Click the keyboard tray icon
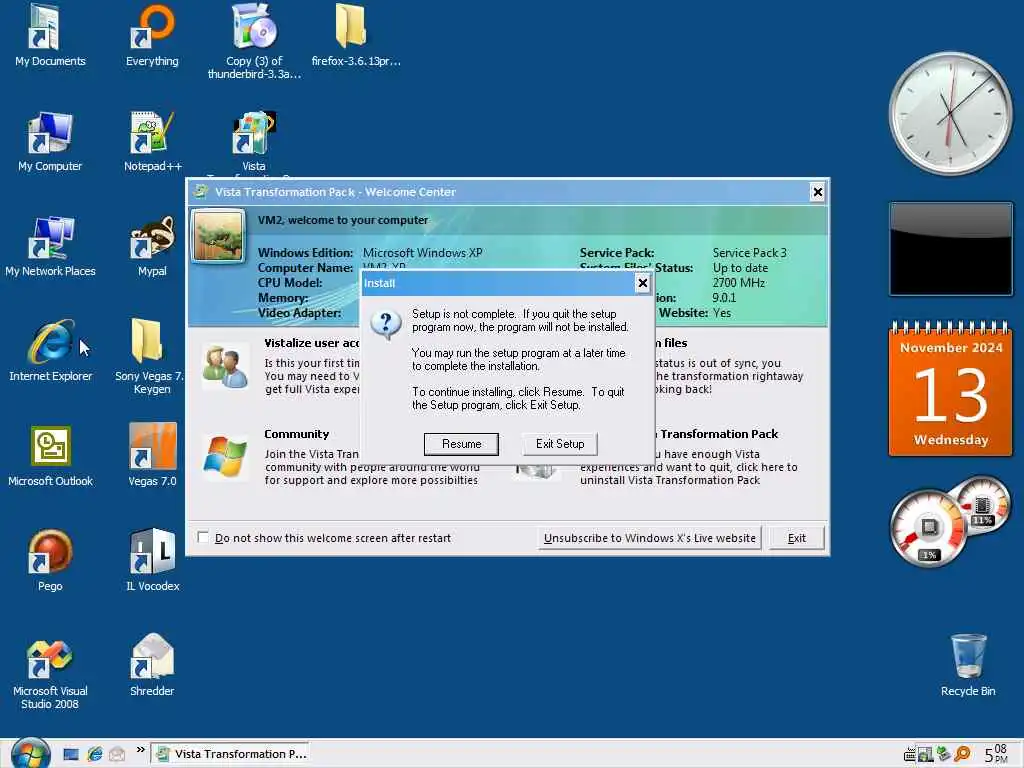Viewport: 1024px width, 768px height. tap(909, 756)
